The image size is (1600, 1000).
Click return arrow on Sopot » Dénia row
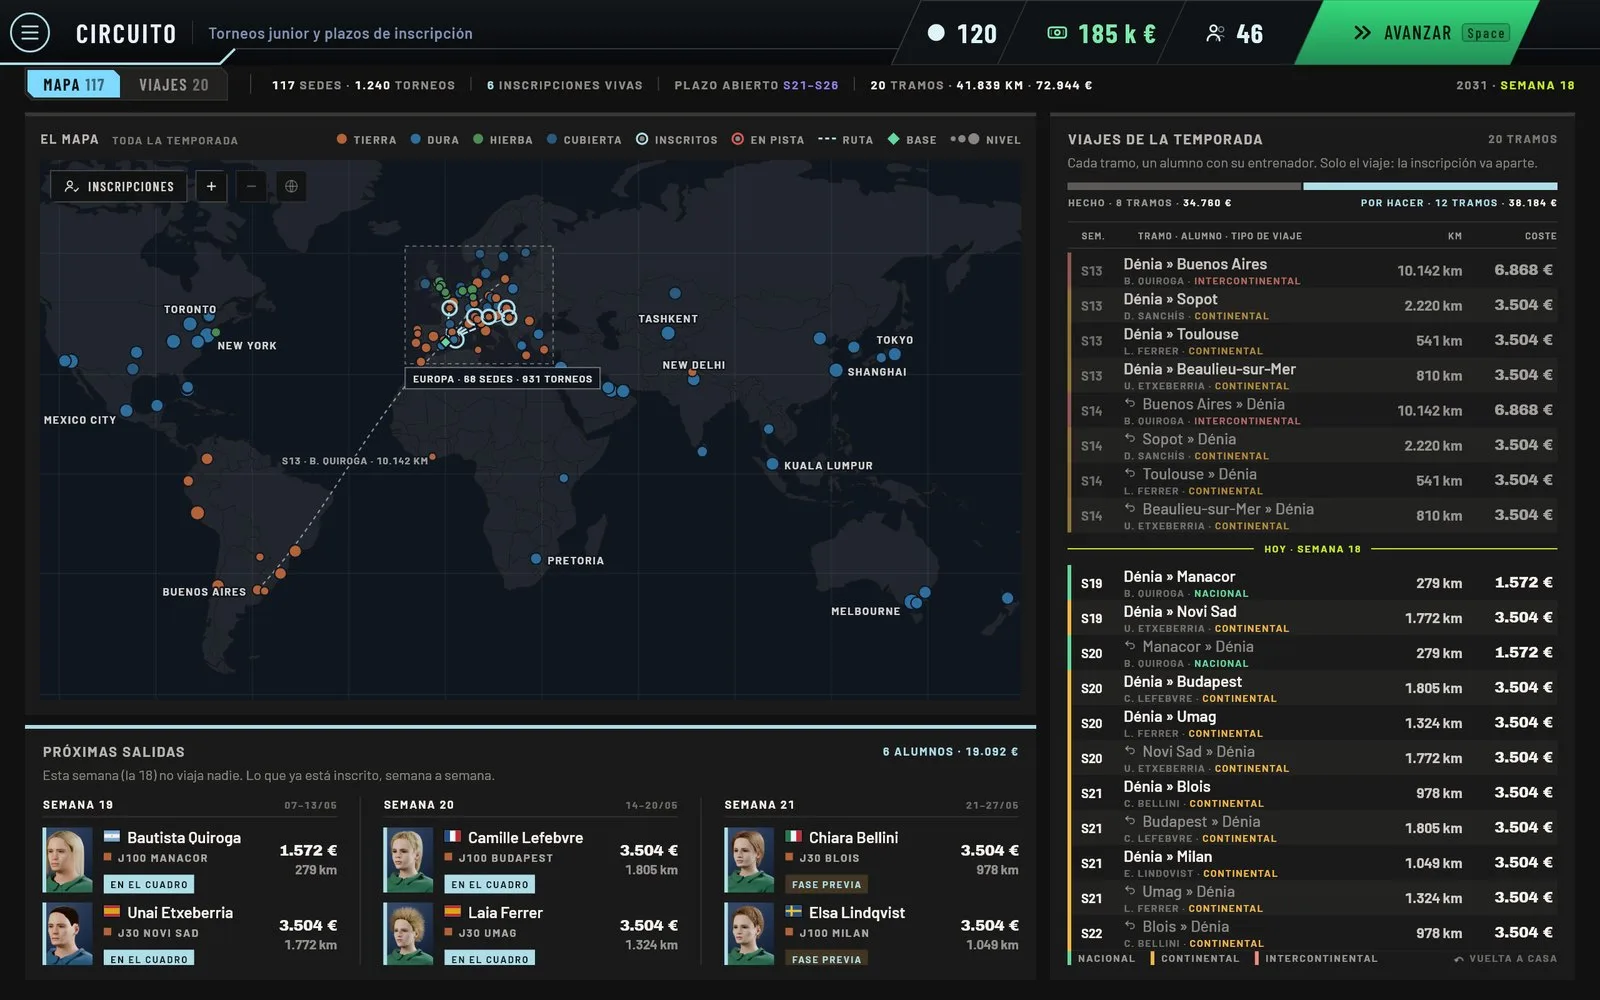click(x=1129, y=438)
